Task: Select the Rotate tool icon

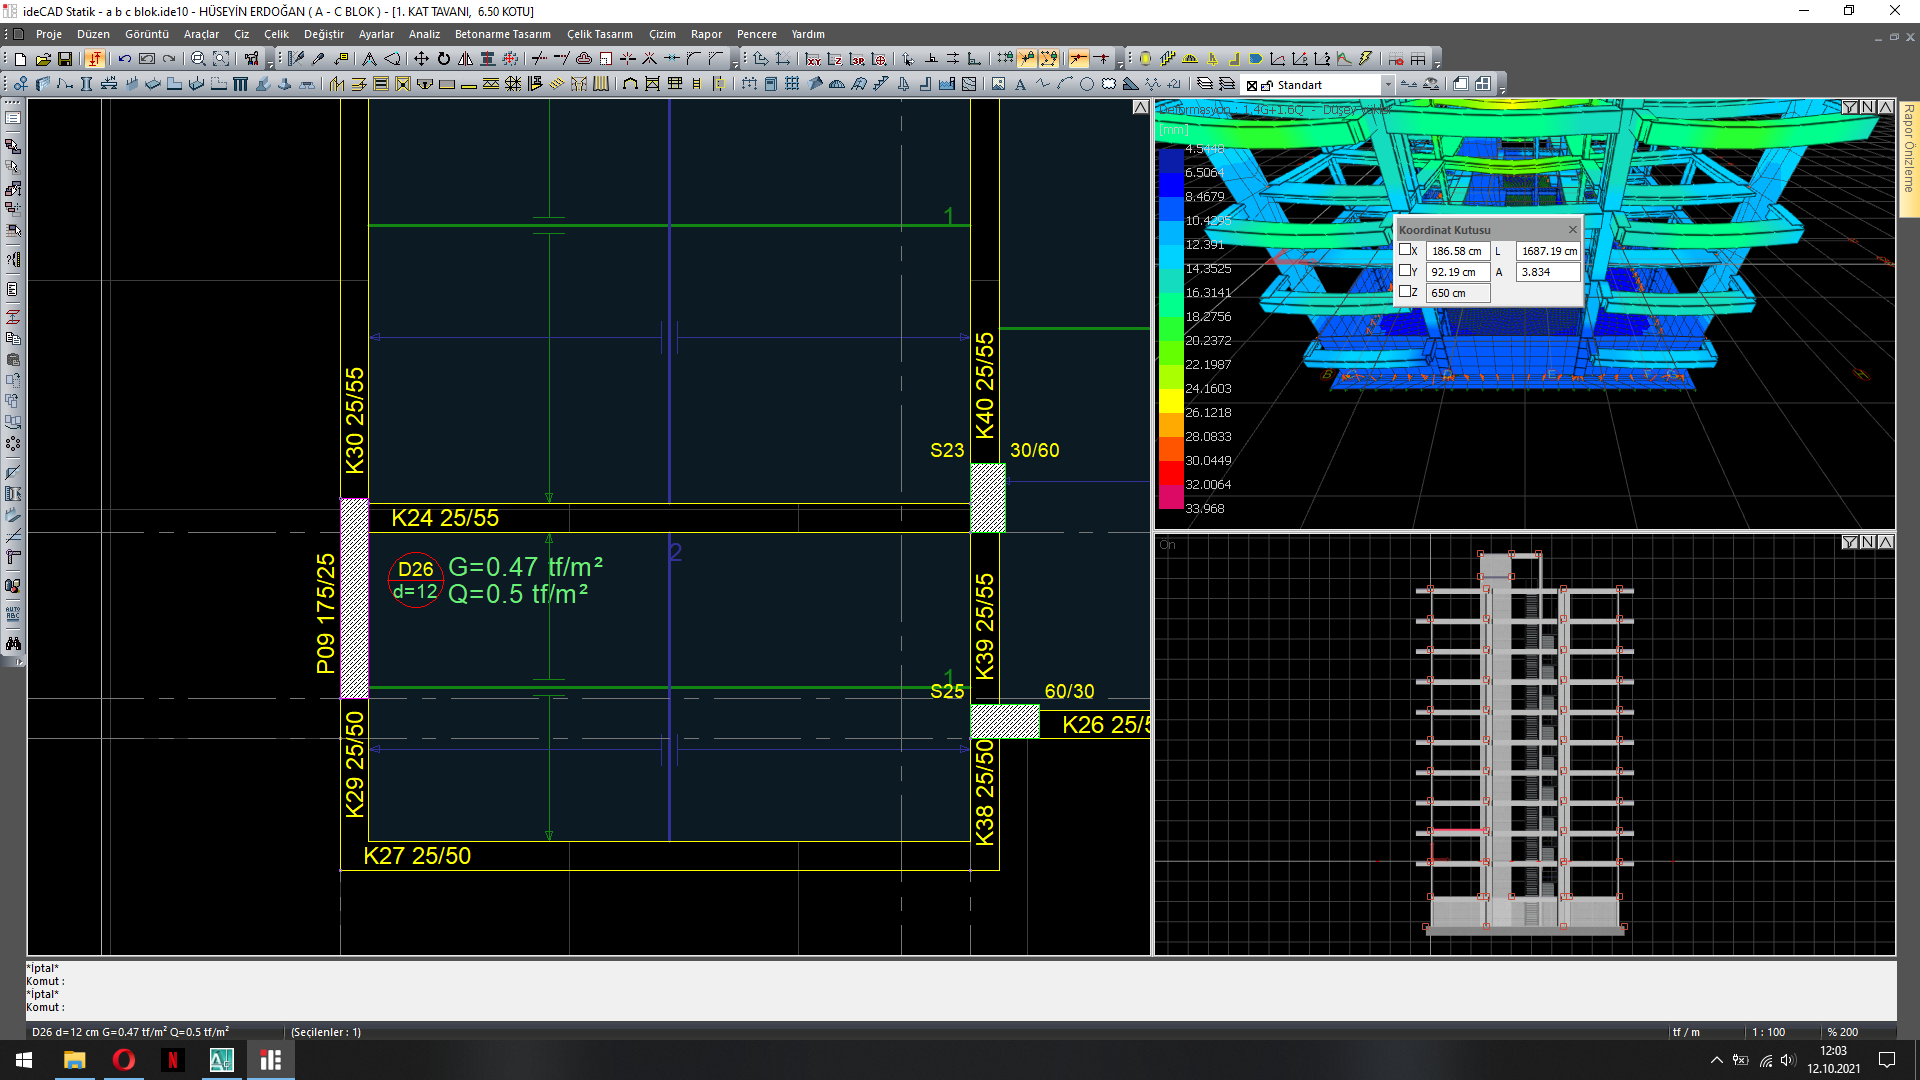Action: (443, 59)
